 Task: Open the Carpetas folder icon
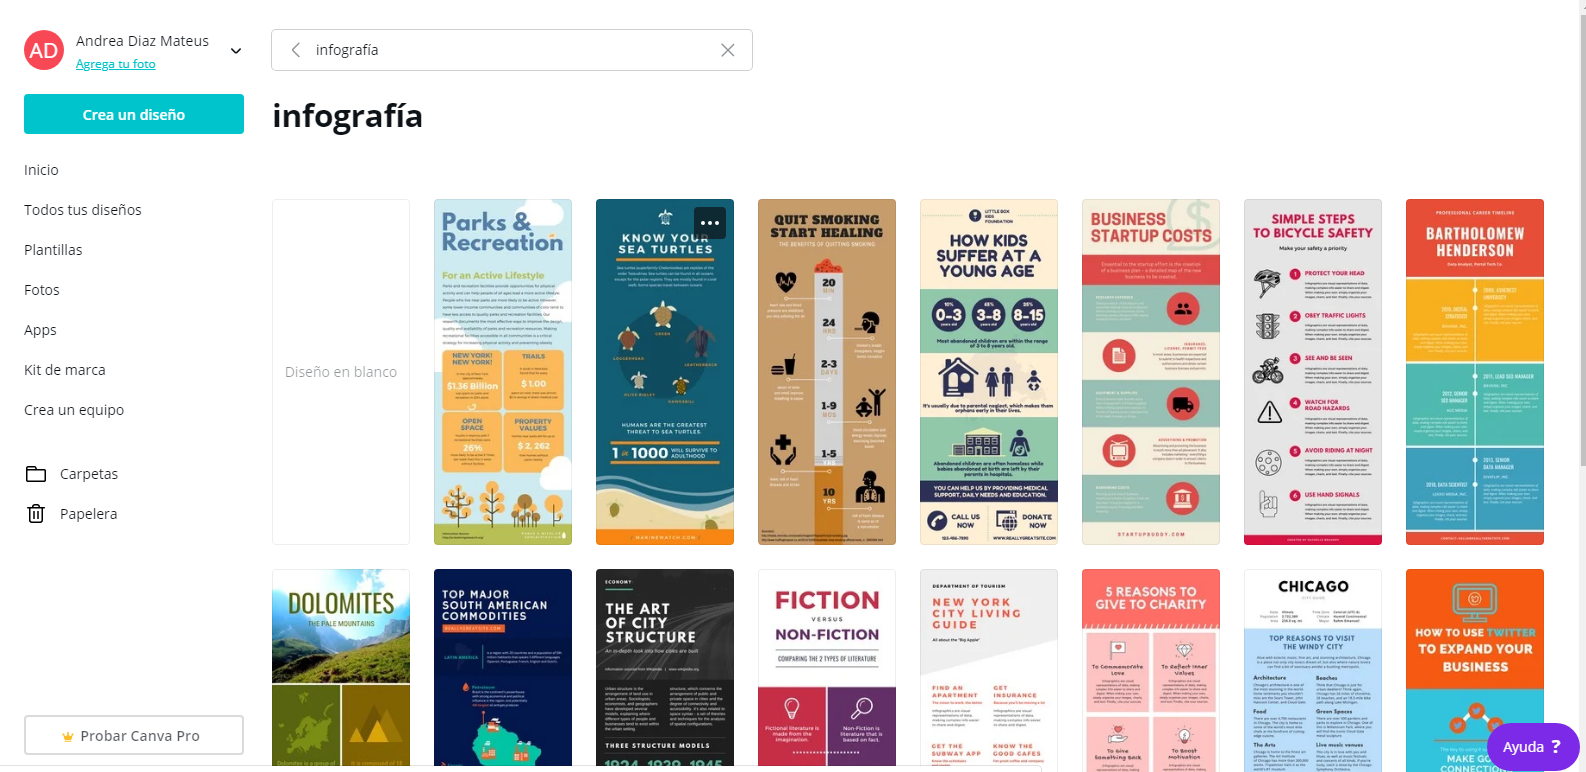36,474
